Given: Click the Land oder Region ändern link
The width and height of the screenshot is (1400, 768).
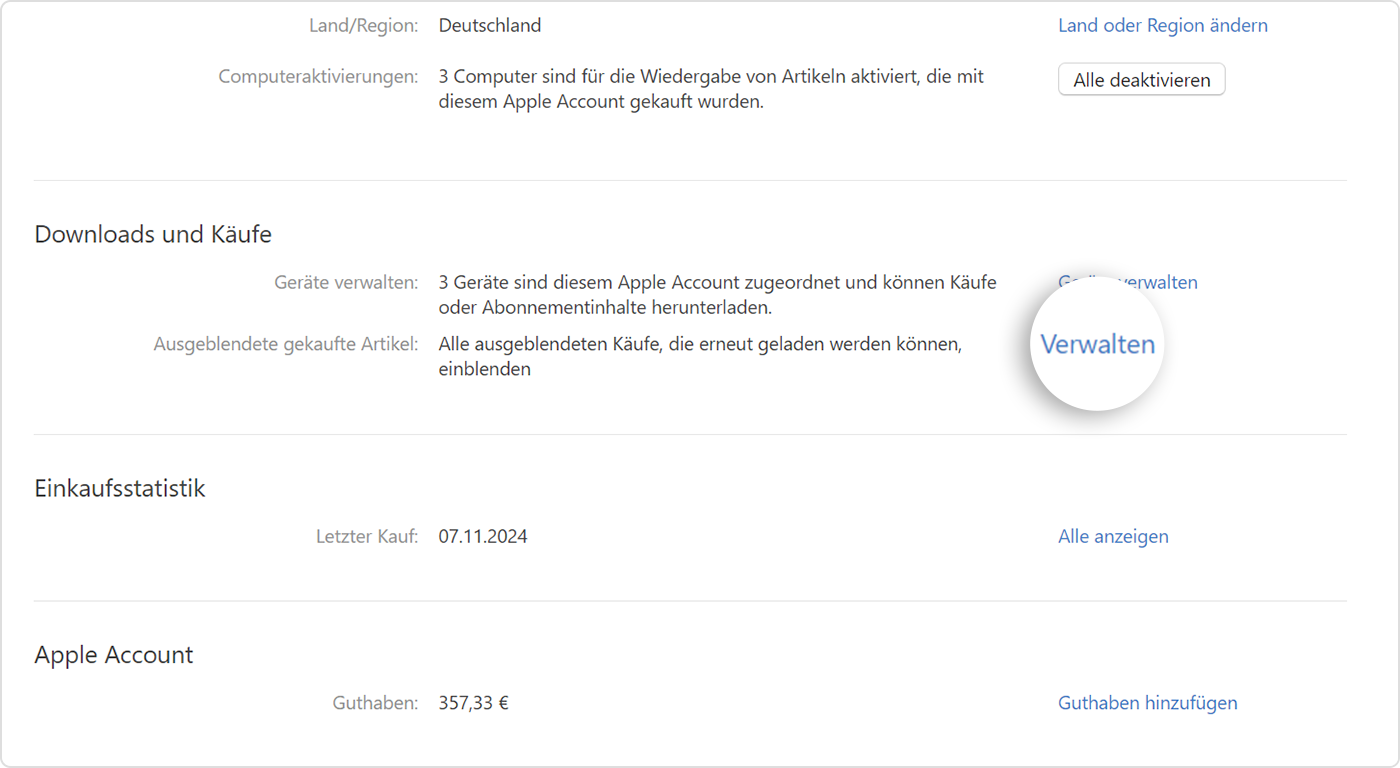Looking at the screenshot, I should [1162, 25].
